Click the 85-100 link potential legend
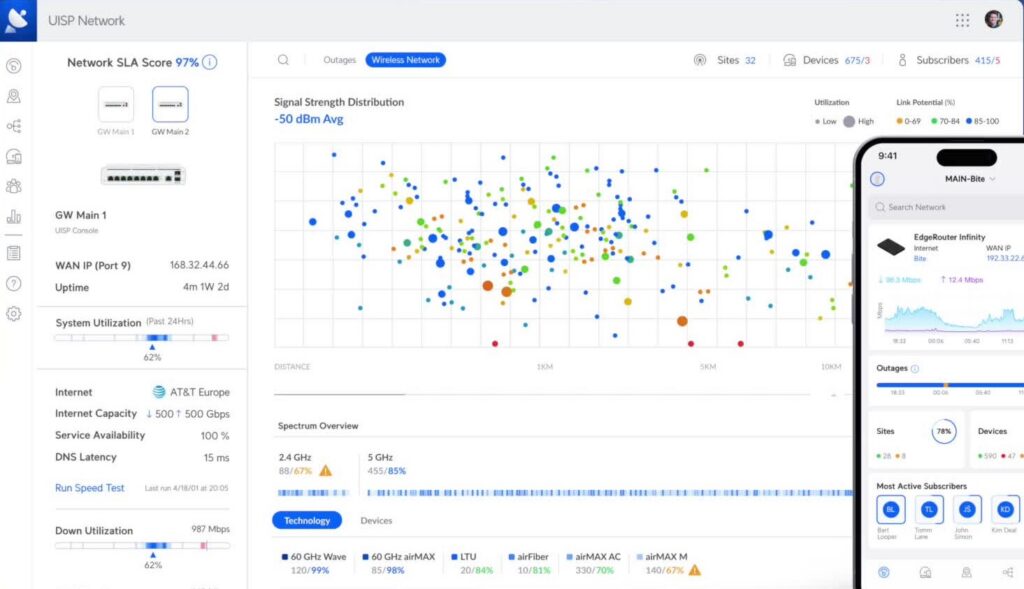 (982, 121)
